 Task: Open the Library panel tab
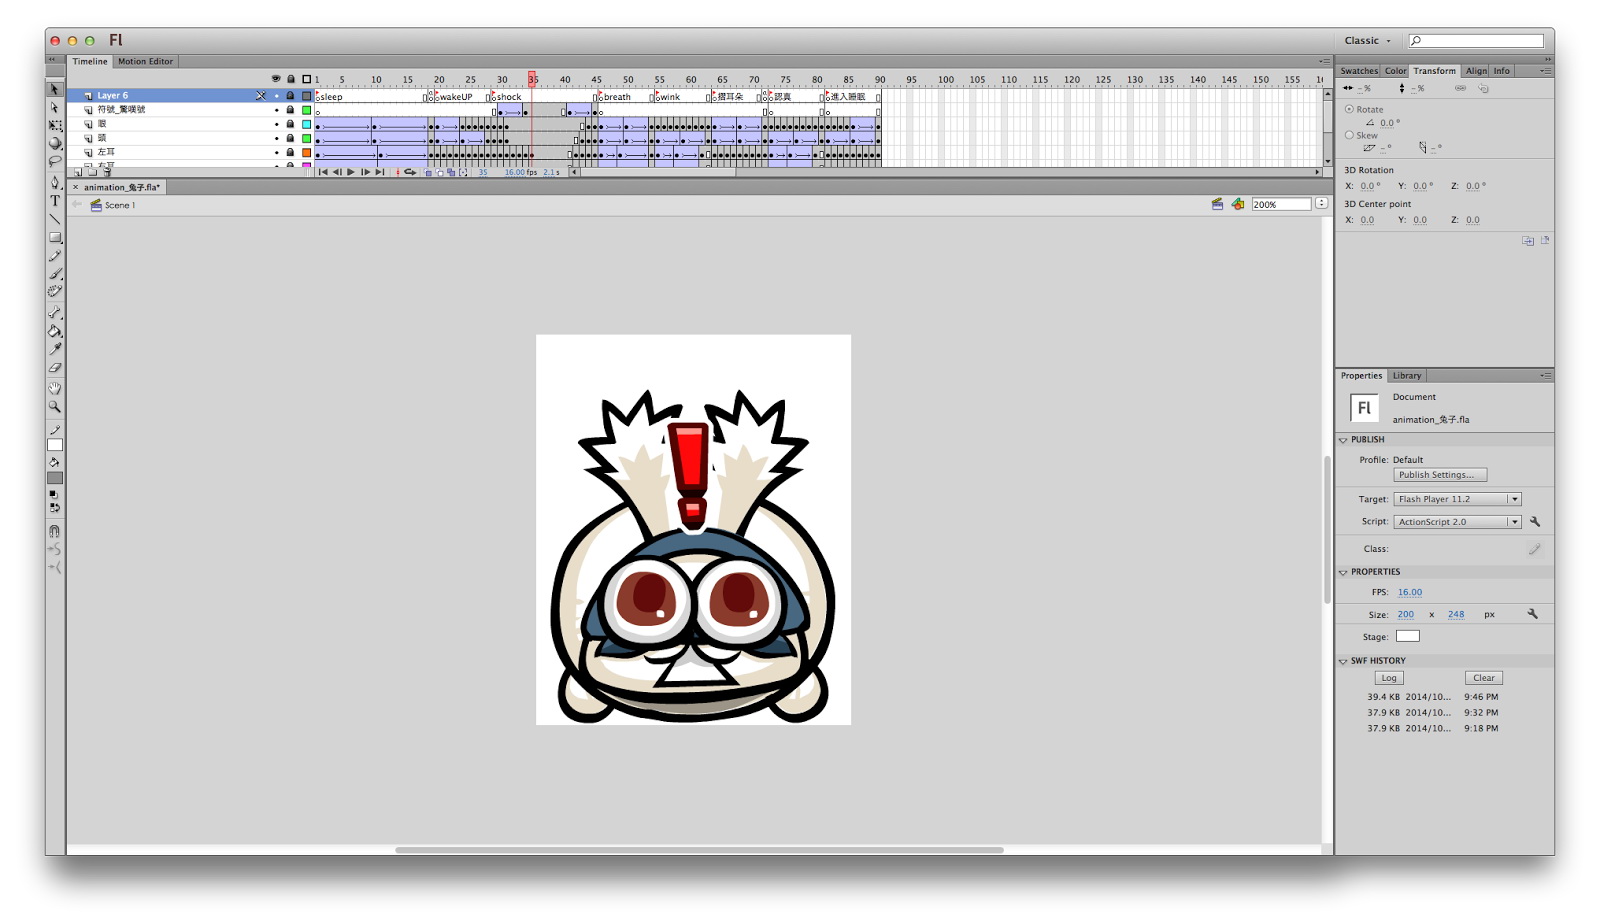point(1406,376)
